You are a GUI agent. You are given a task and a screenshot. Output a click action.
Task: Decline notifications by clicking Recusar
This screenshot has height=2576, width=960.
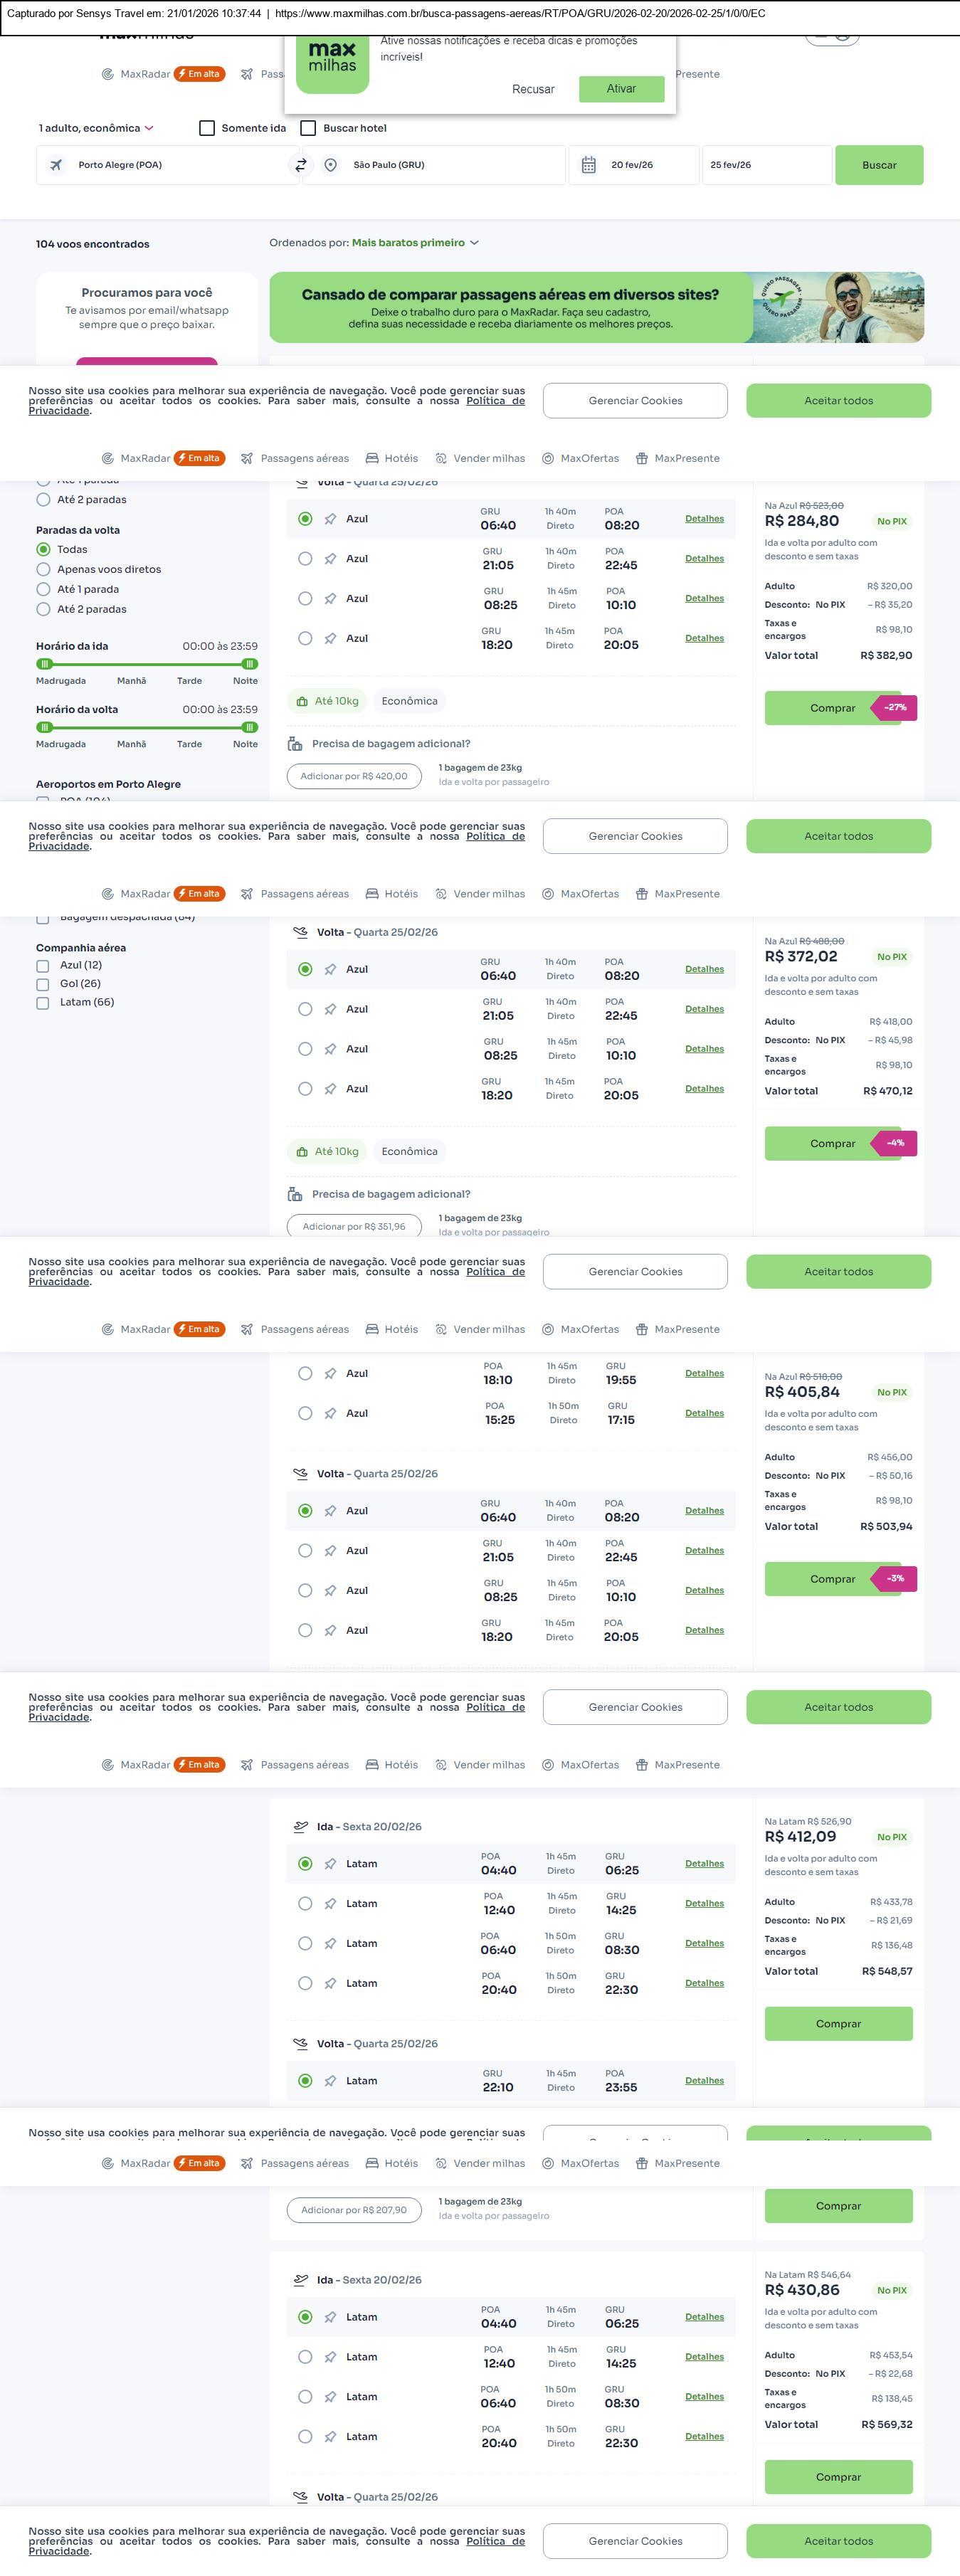tap(533, 89)
